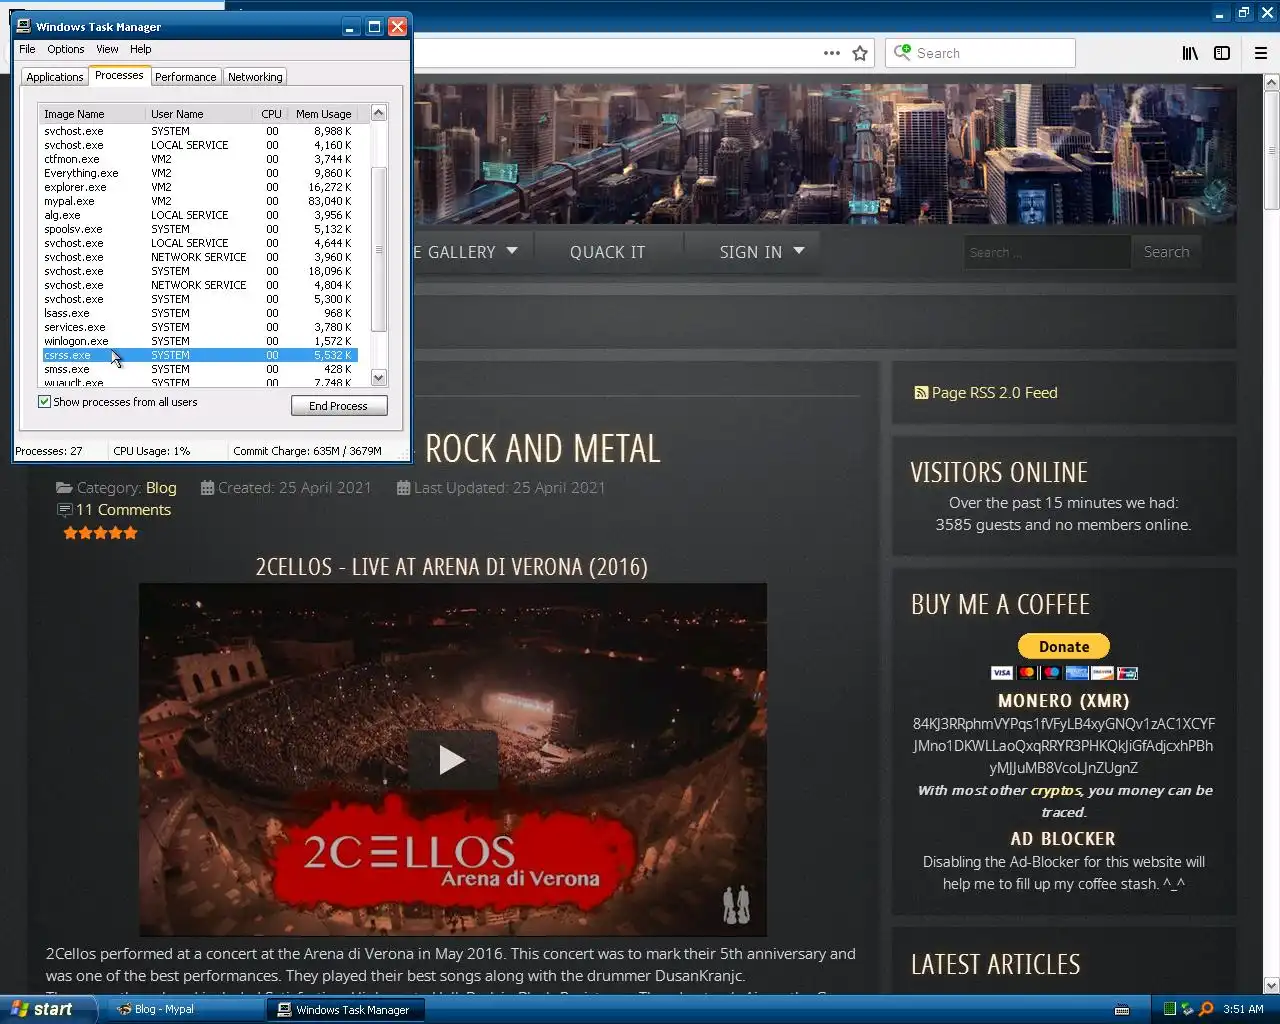
Task: Open the Quack It menu link
Action: coord(608,252)
